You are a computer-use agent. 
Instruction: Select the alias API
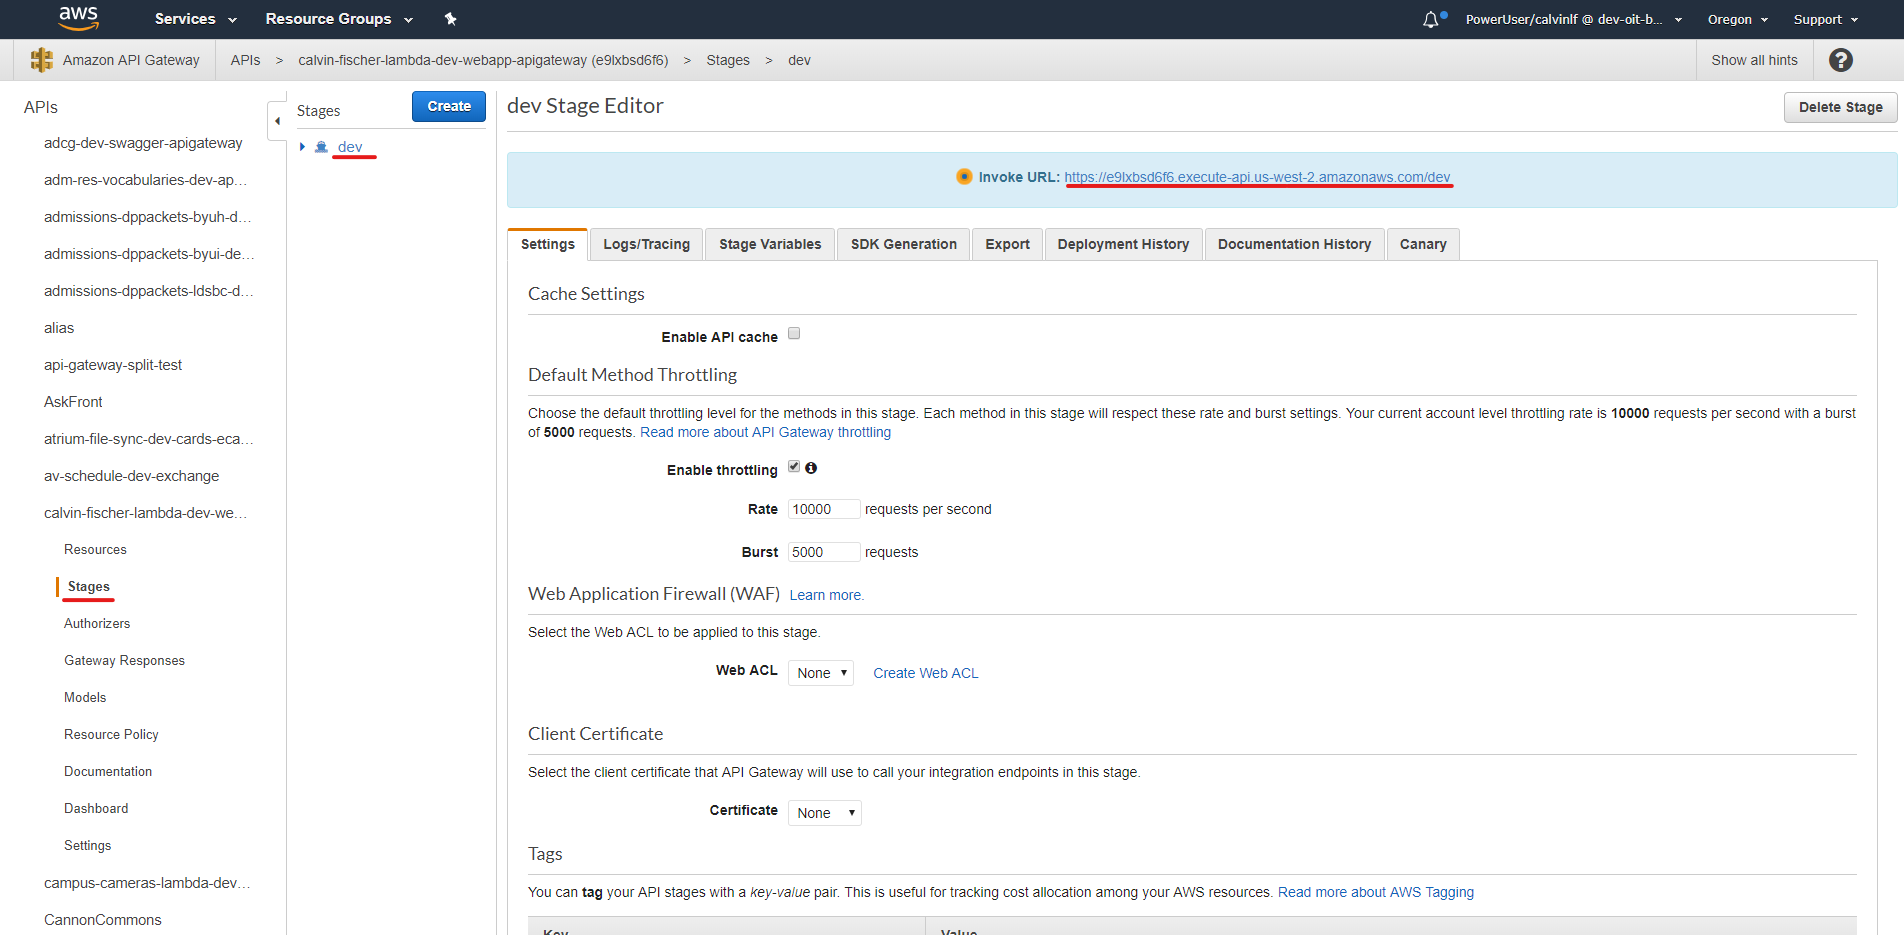[x=59, y=328]
